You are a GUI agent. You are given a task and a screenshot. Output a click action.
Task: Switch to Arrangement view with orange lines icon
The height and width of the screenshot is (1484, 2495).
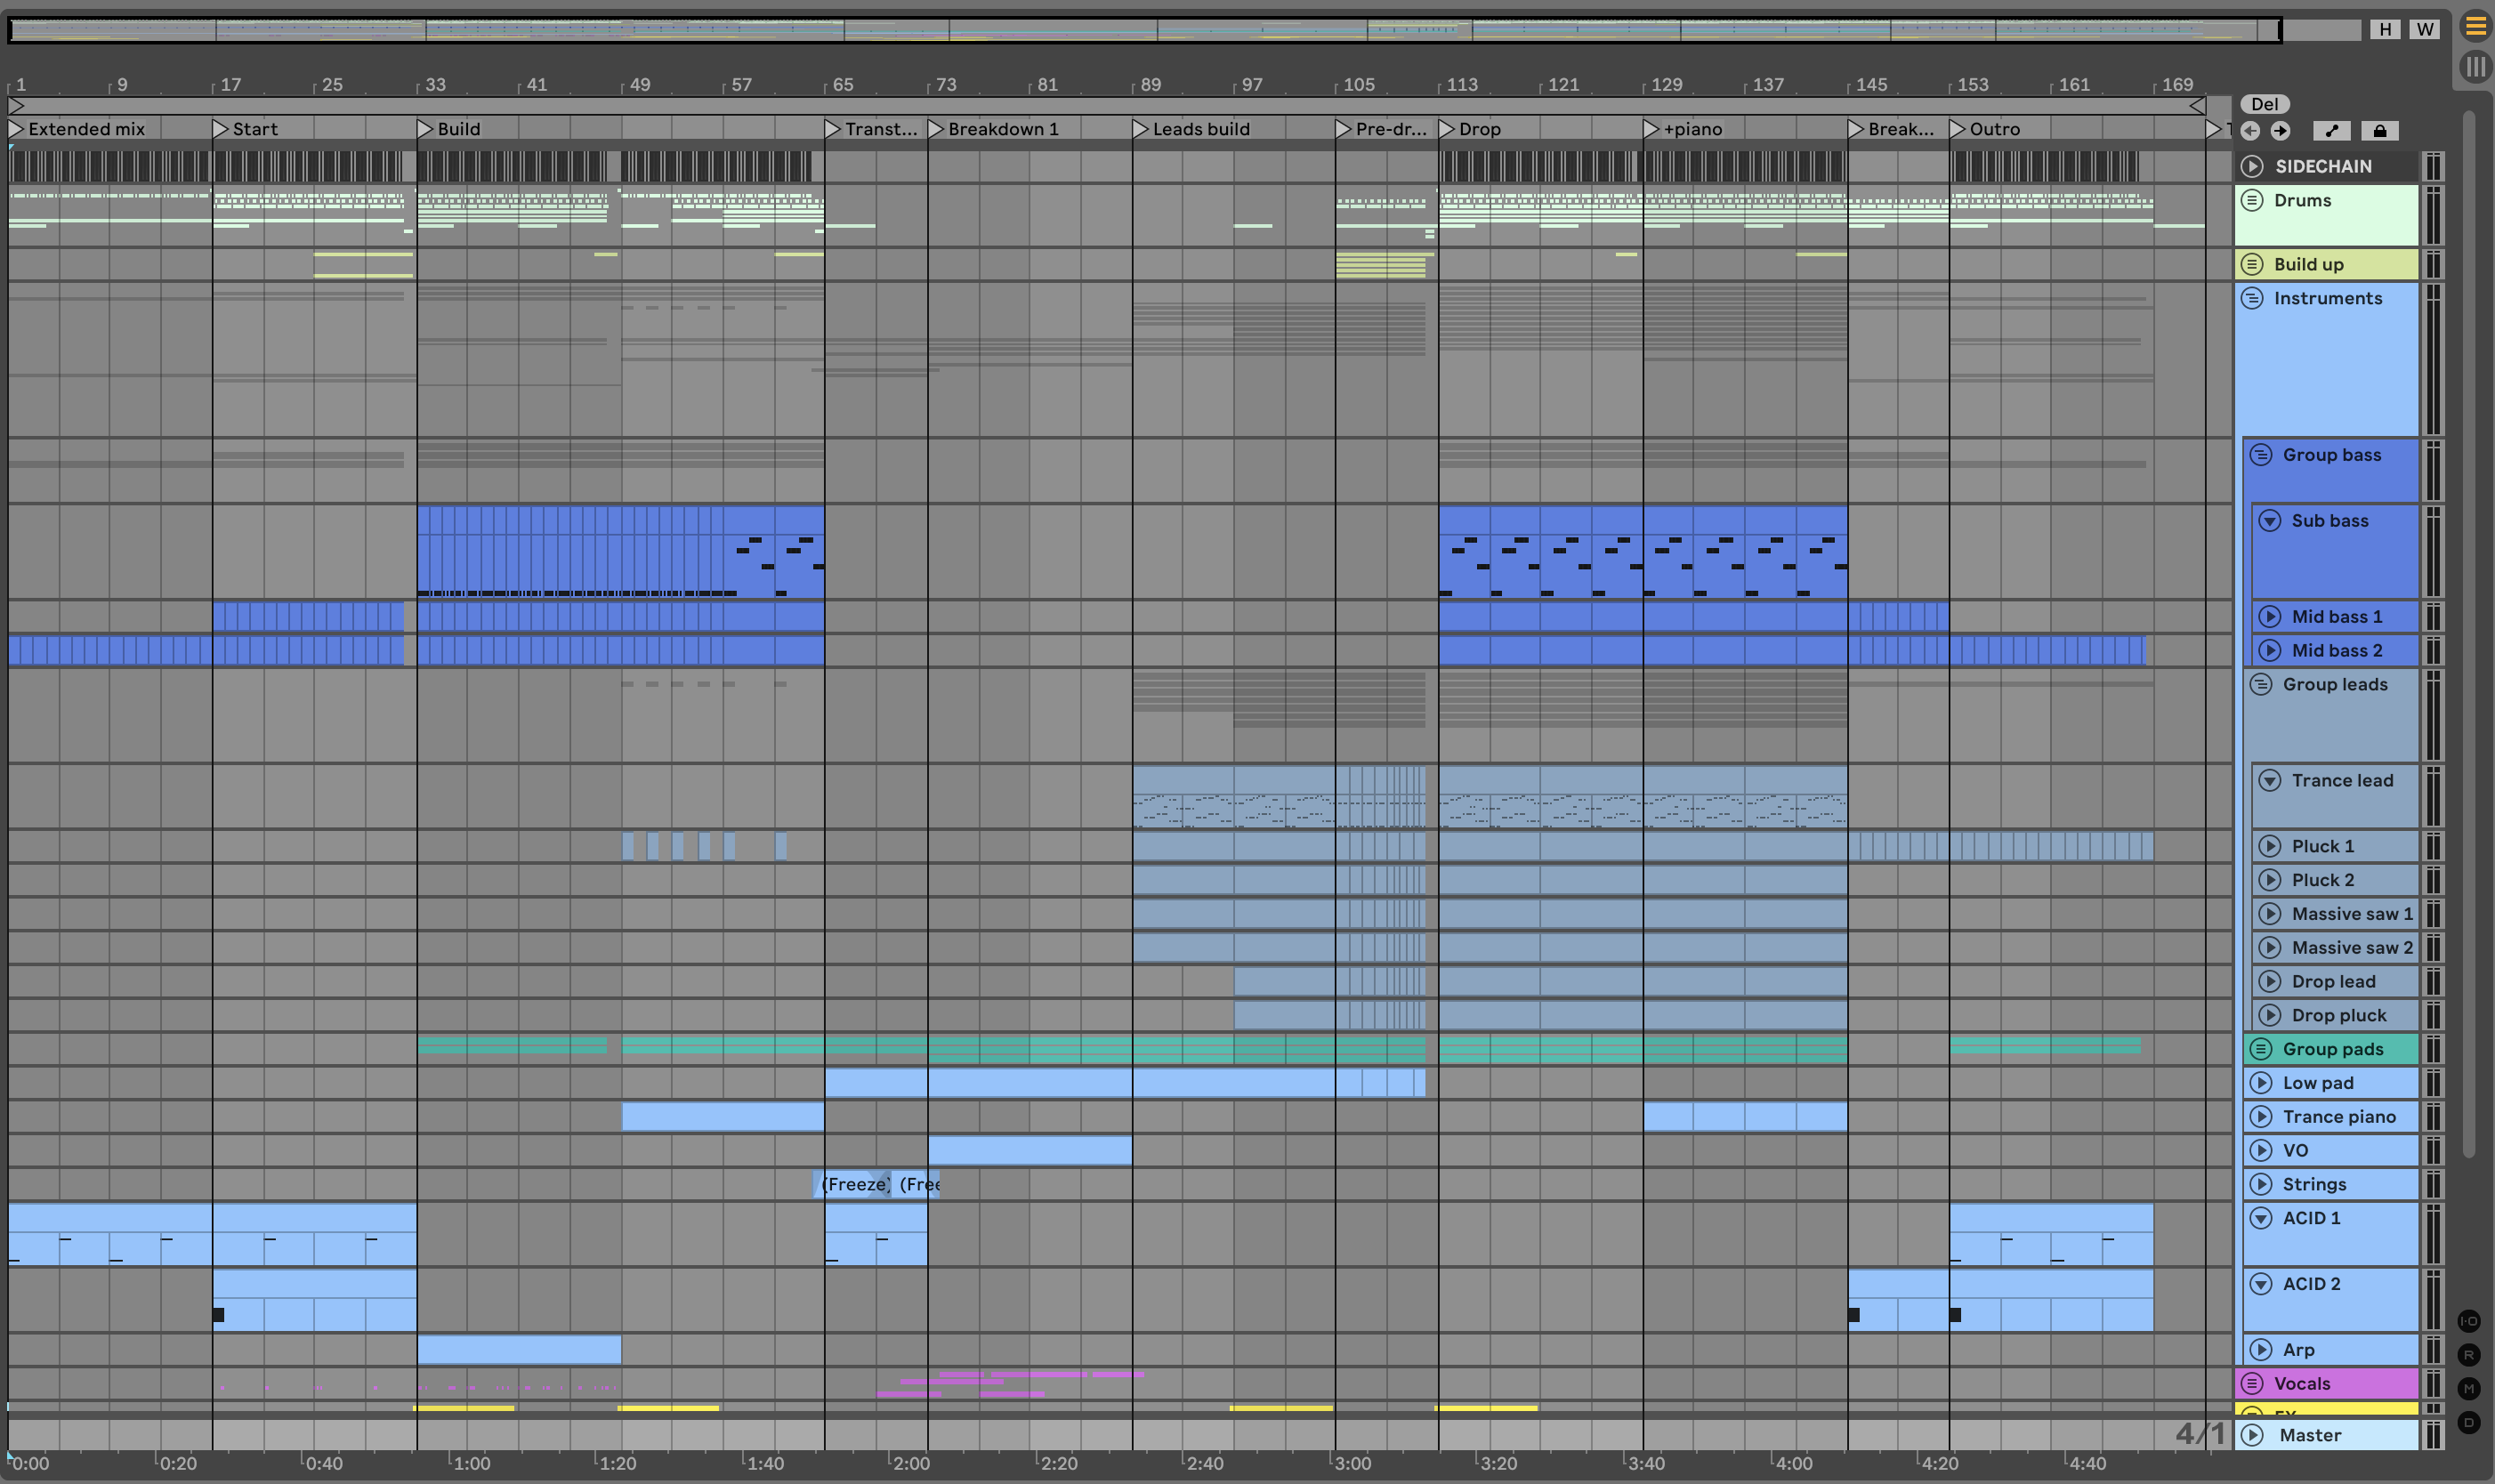[2475, 27]
